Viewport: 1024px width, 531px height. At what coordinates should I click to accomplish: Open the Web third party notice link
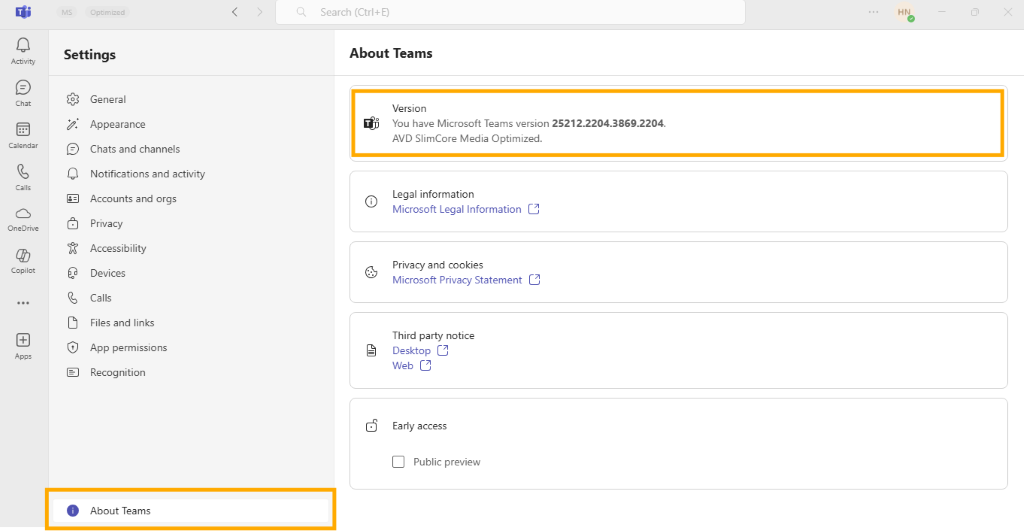(x=402, y=366)
